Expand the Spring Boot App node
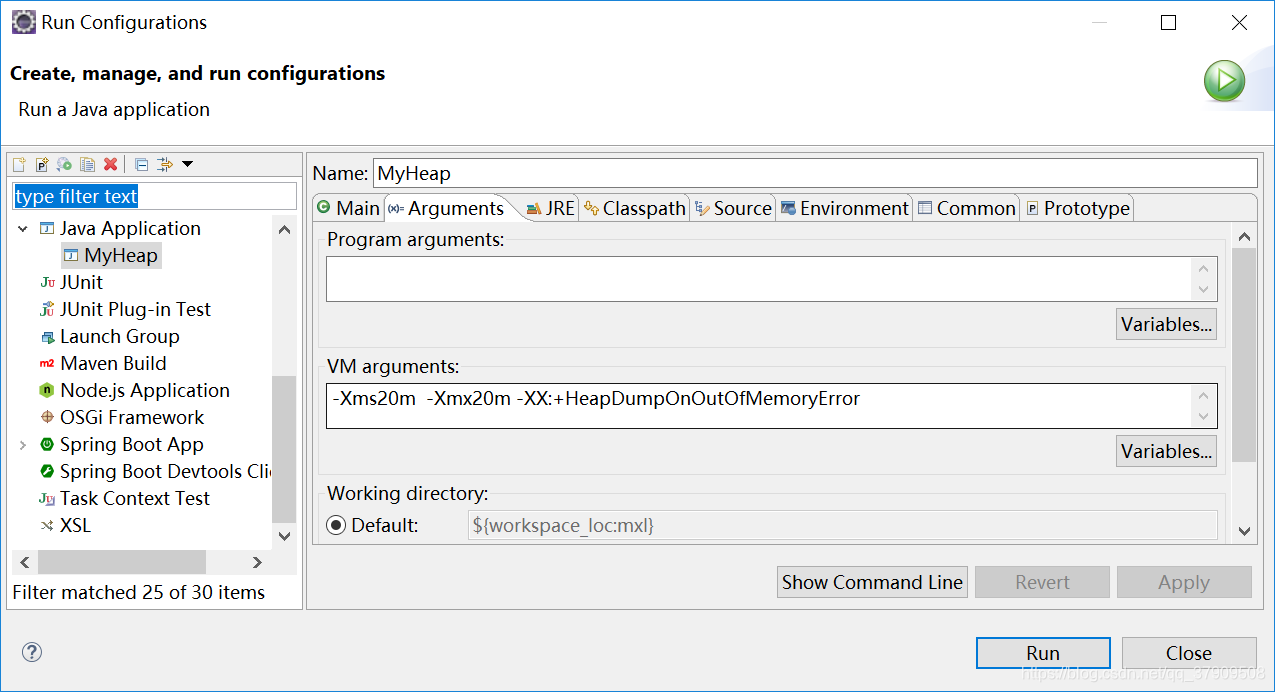Image resolution: width=1275 pixels, height=692 pixels. (23, 445)
